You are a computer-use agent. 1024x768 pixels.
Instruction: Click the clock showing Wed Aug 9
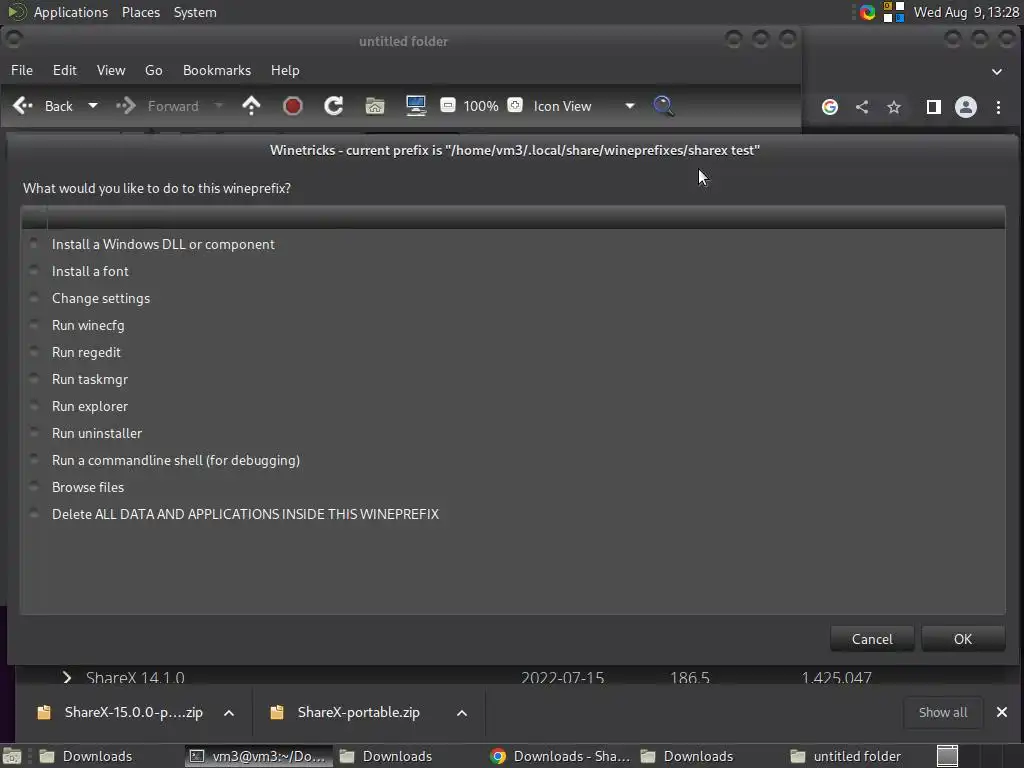coord(967,12)
